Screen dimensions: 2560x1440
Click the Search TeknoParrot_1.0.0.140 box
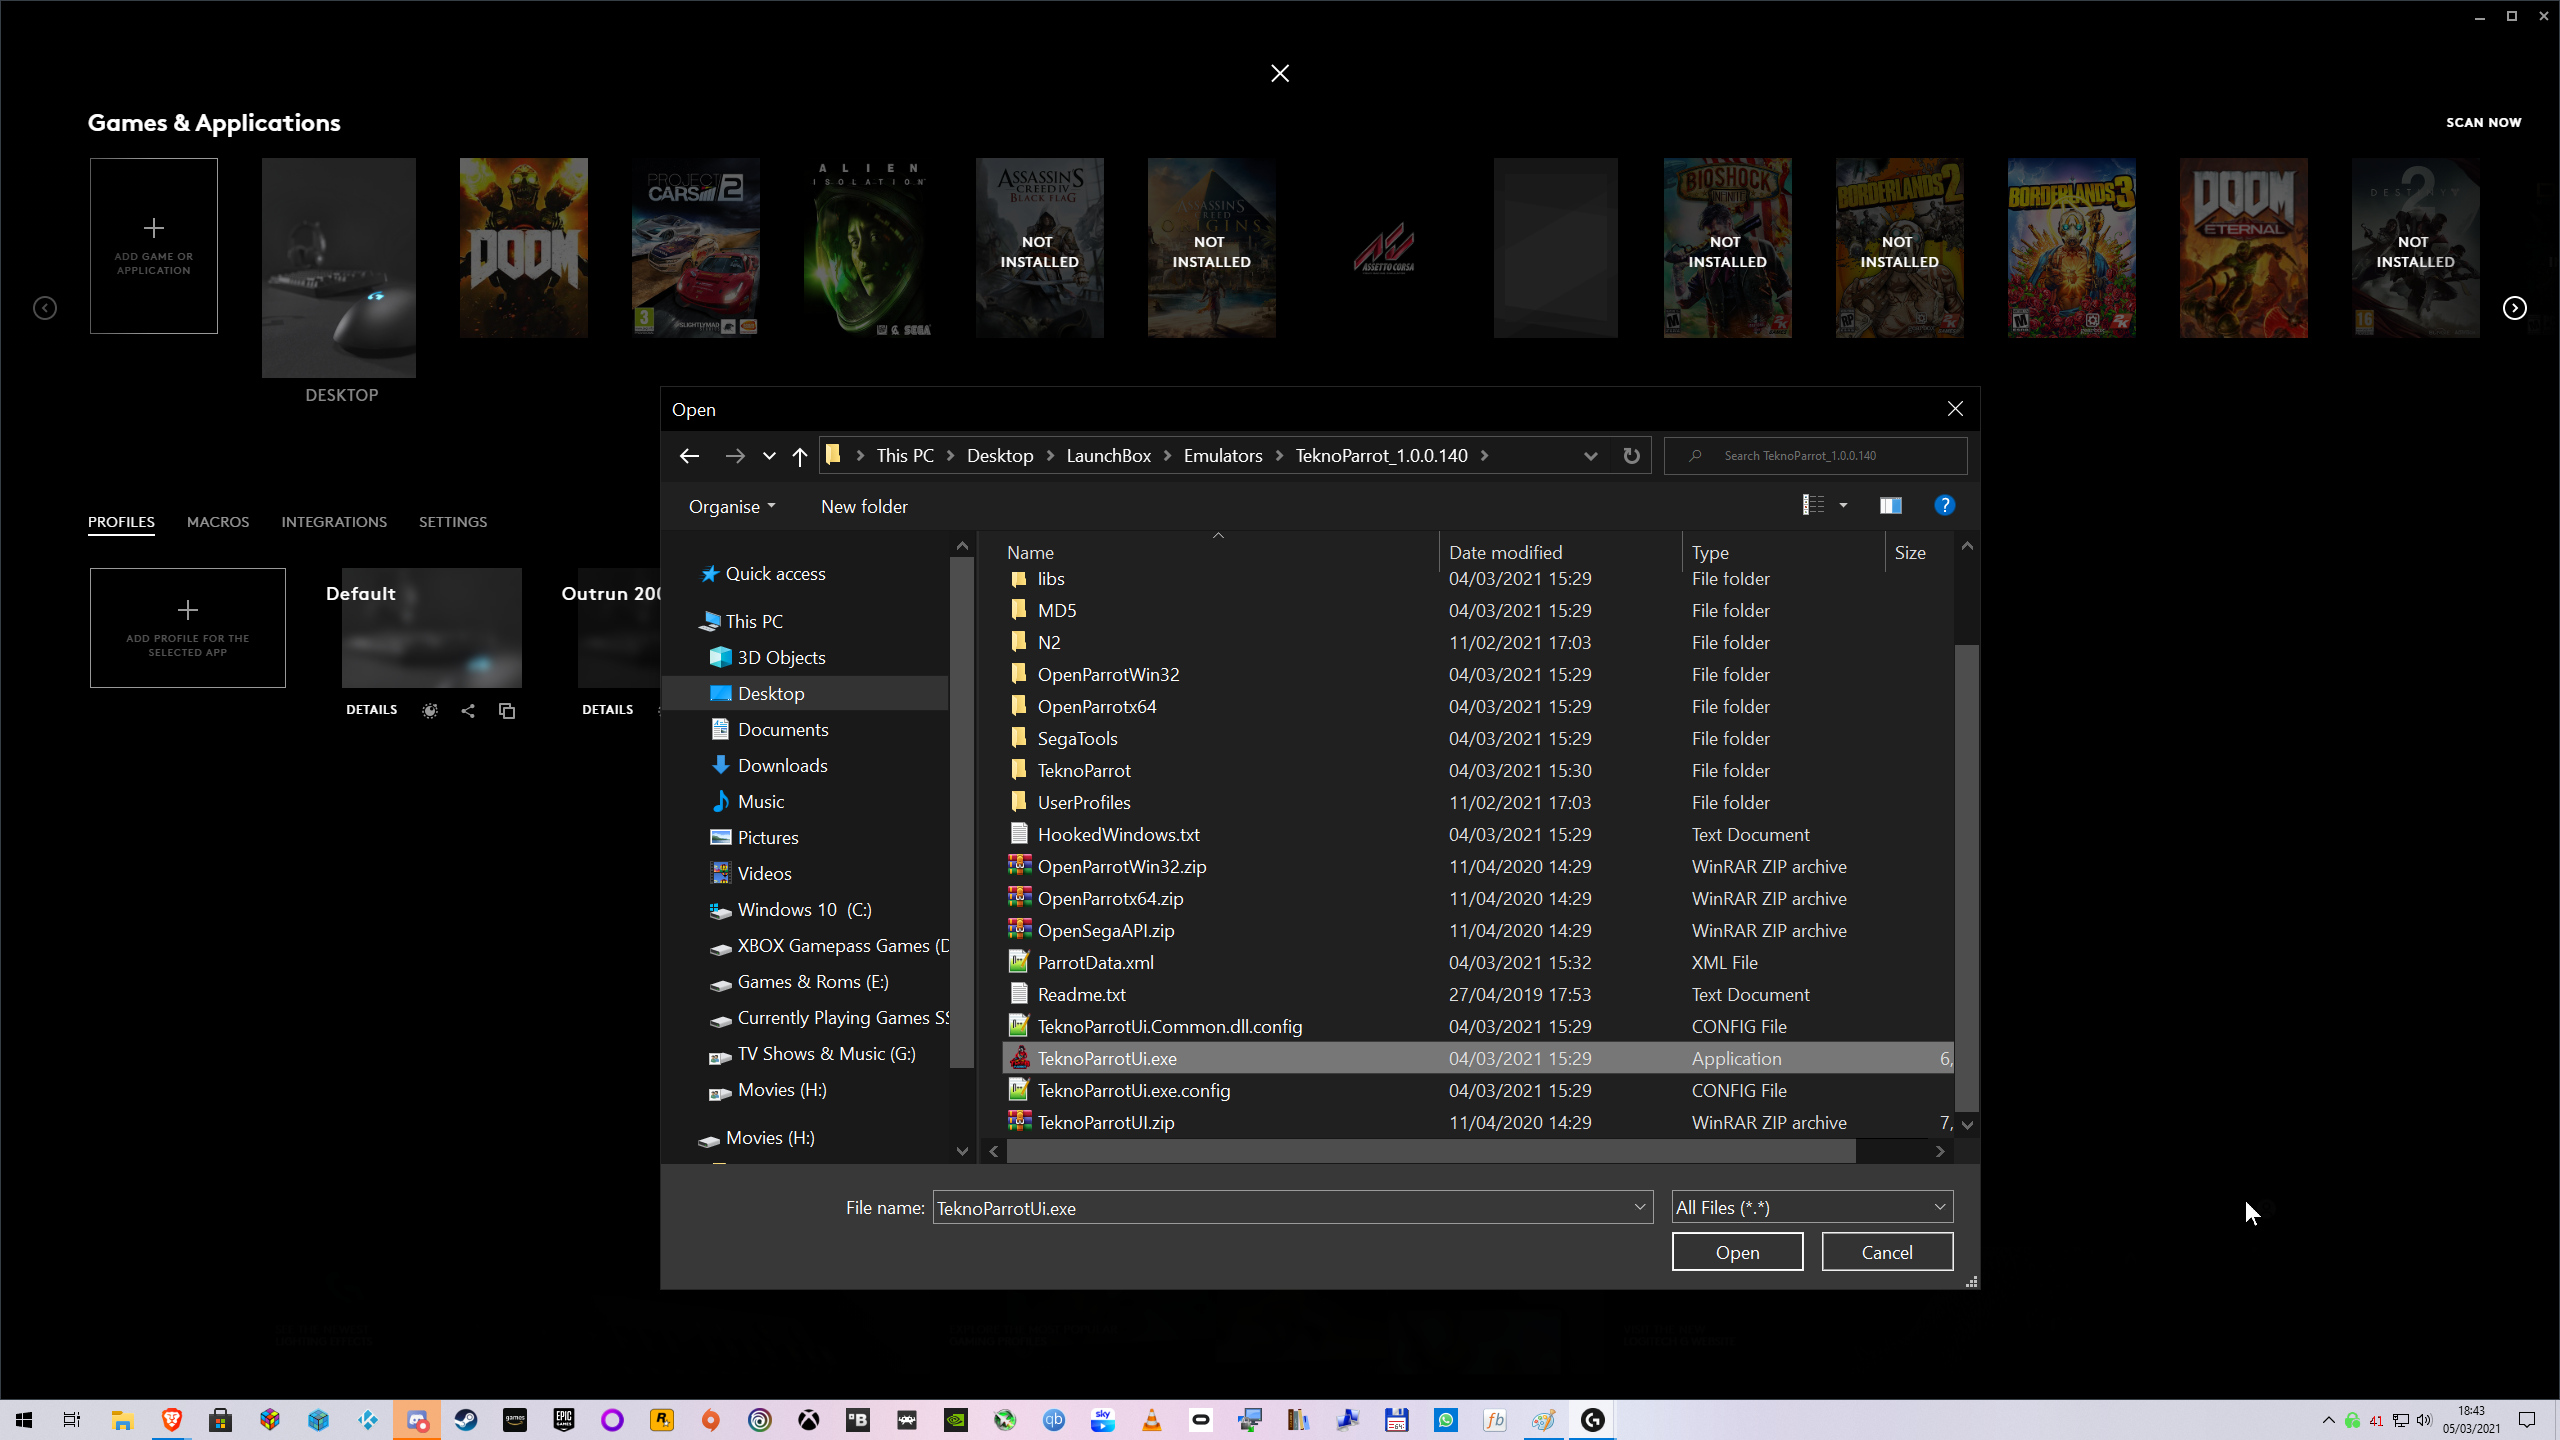point(1816,456)
